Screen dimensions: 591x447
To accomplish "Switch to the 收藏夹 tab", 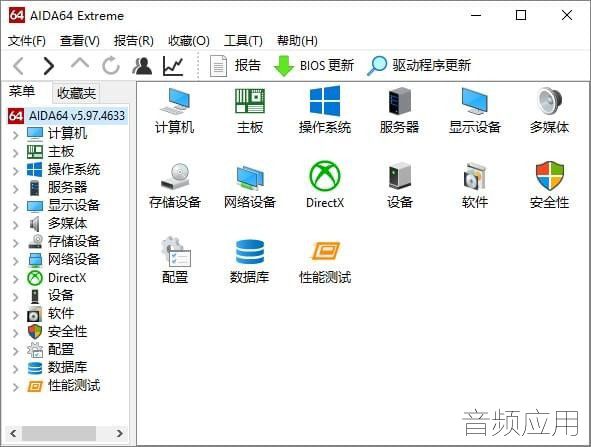I will 76,93.
